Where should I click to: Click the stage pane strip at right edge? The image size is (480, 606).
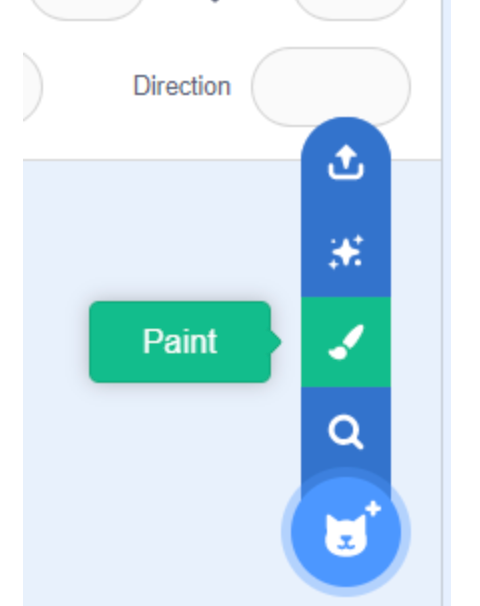[x=447, y=303]
